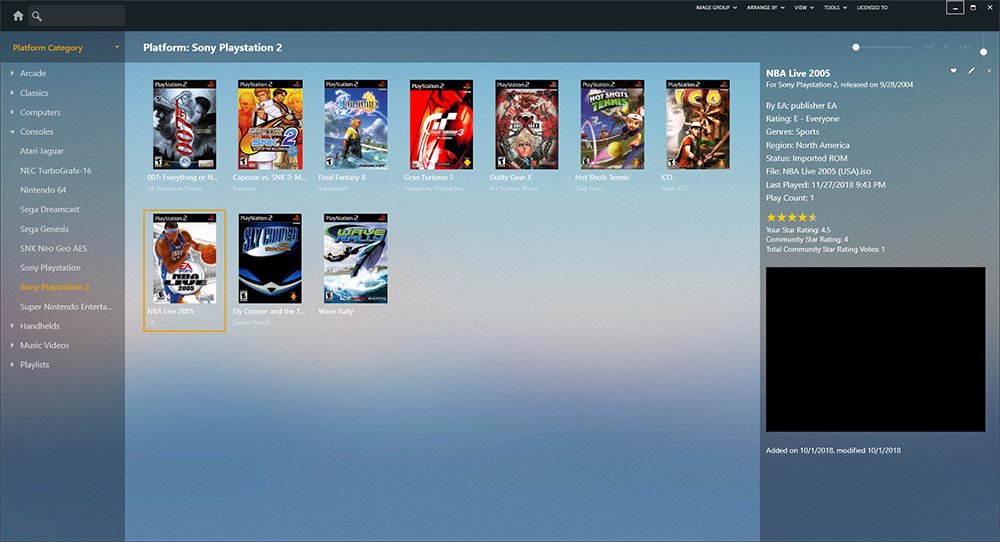Click the 'Play Count: 1' text
This screenshot has width=1000, height=542.
[x=790, y=198]
